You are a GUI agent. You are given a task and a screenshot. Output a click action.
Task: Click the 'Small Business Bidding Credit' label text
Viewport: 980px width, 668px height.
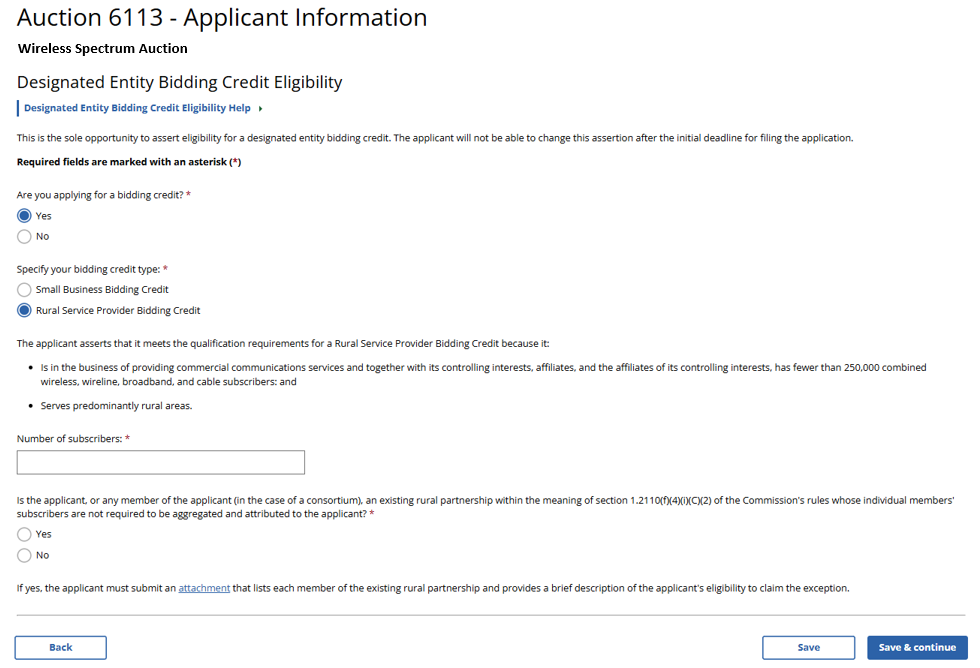[102, 289]
